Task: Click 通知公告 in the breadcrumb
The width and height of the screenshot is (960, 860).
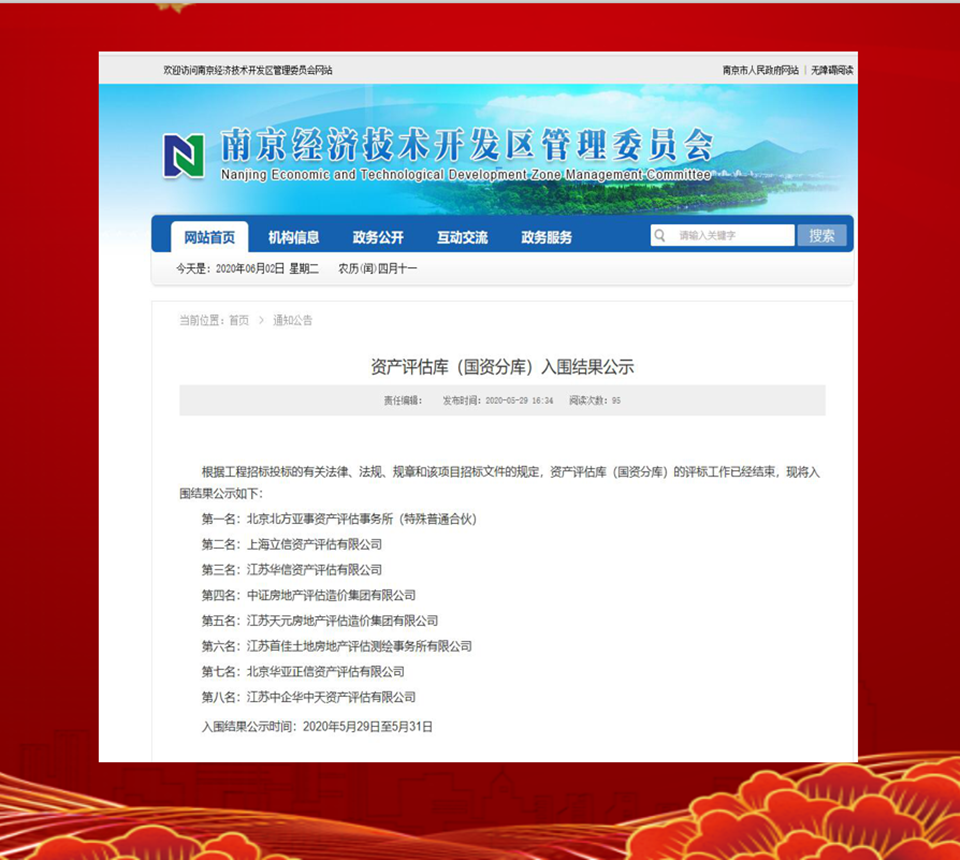Action: tap(292, 320)
